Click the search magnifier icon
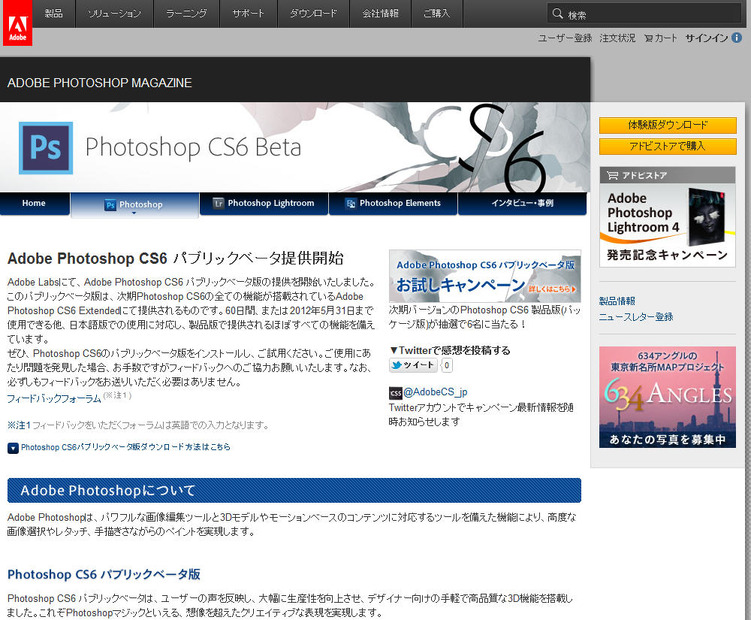 pos(557,13)
